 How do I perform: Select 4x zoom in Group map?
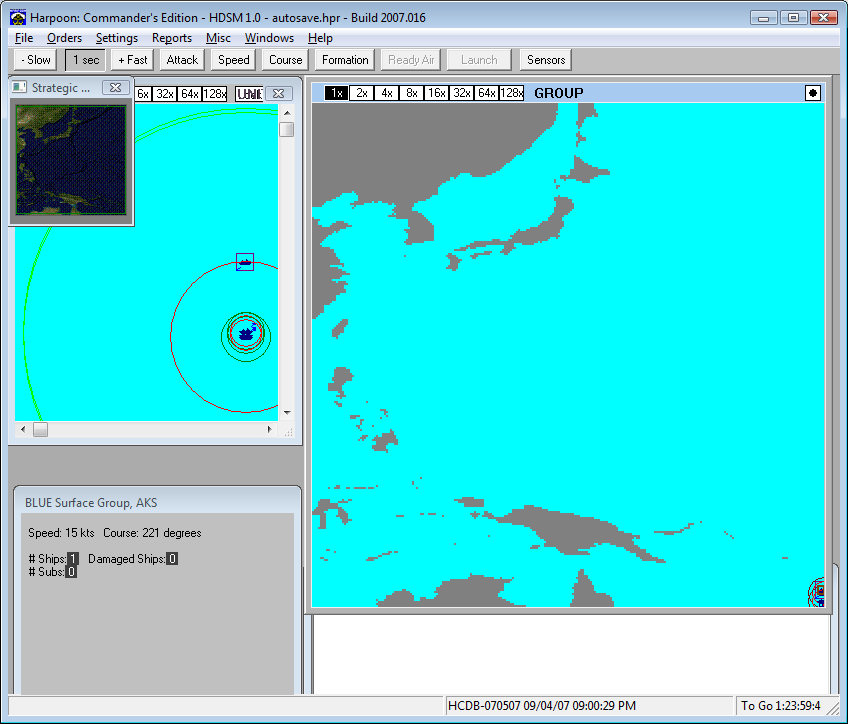click(x=387, y=93)
